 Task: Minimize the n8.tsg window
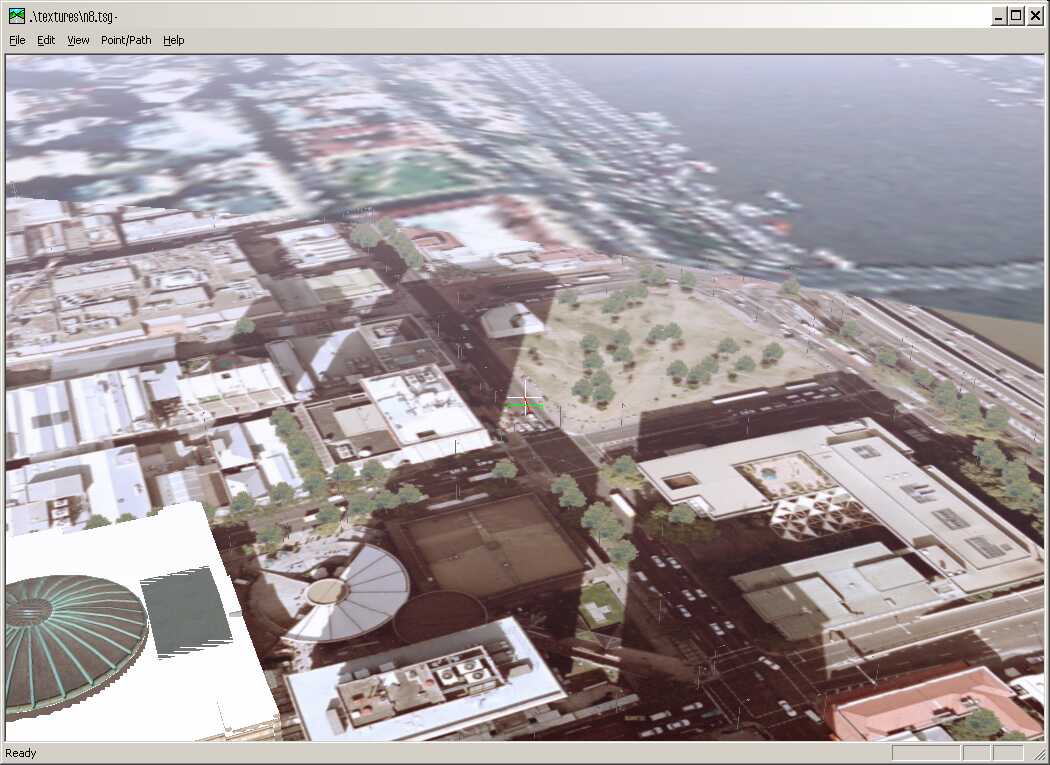pos(998,16)
